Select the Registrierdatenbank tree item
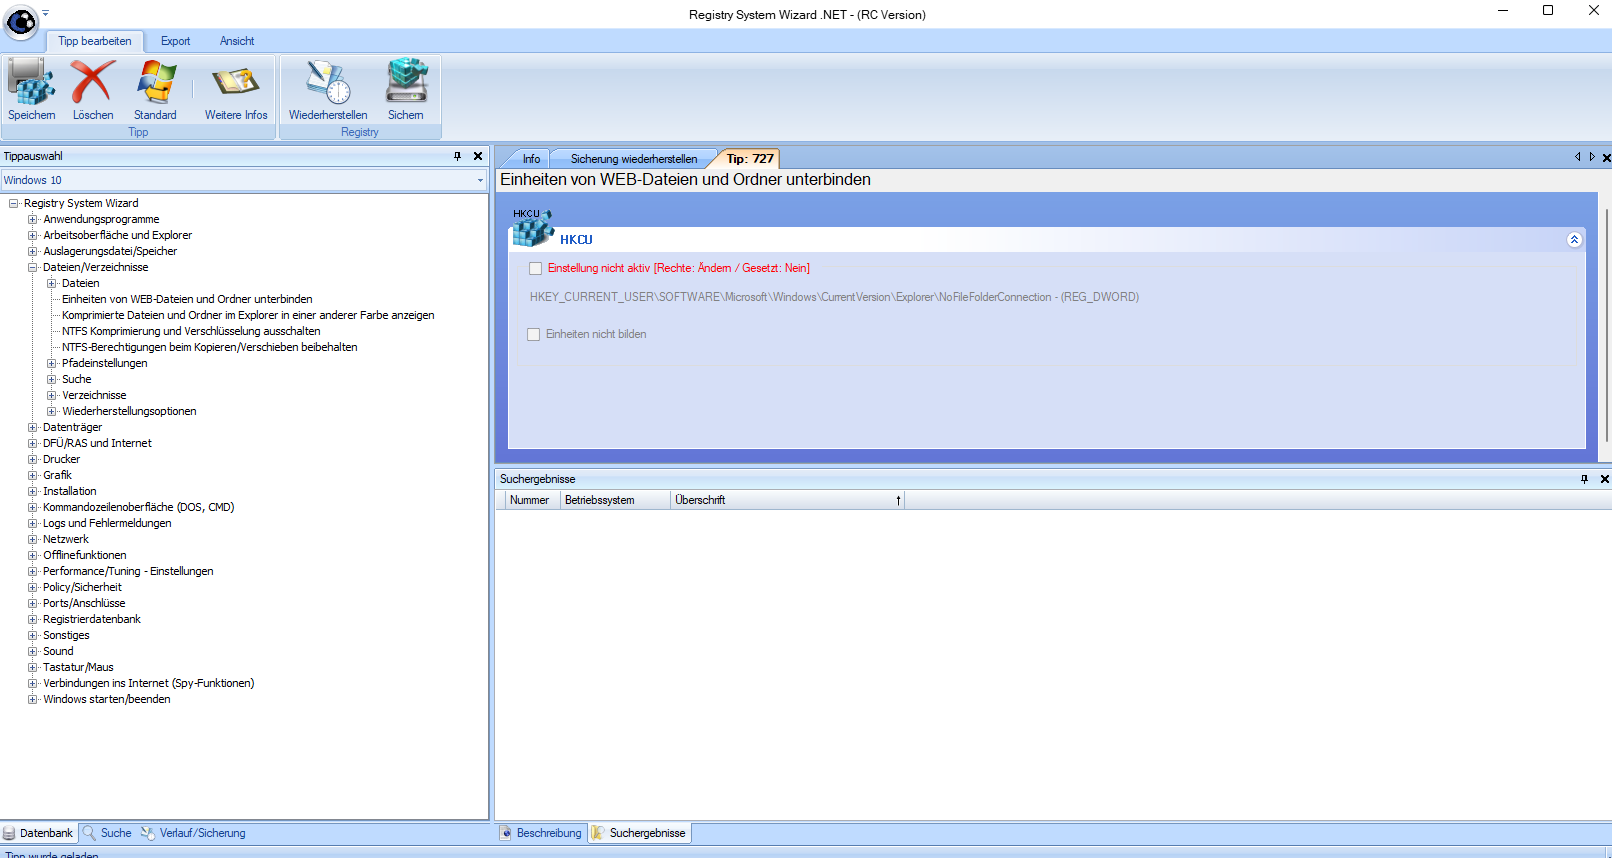Viewport: 1612px width, 858px height. pyautogui.click(x=92, y=619)
